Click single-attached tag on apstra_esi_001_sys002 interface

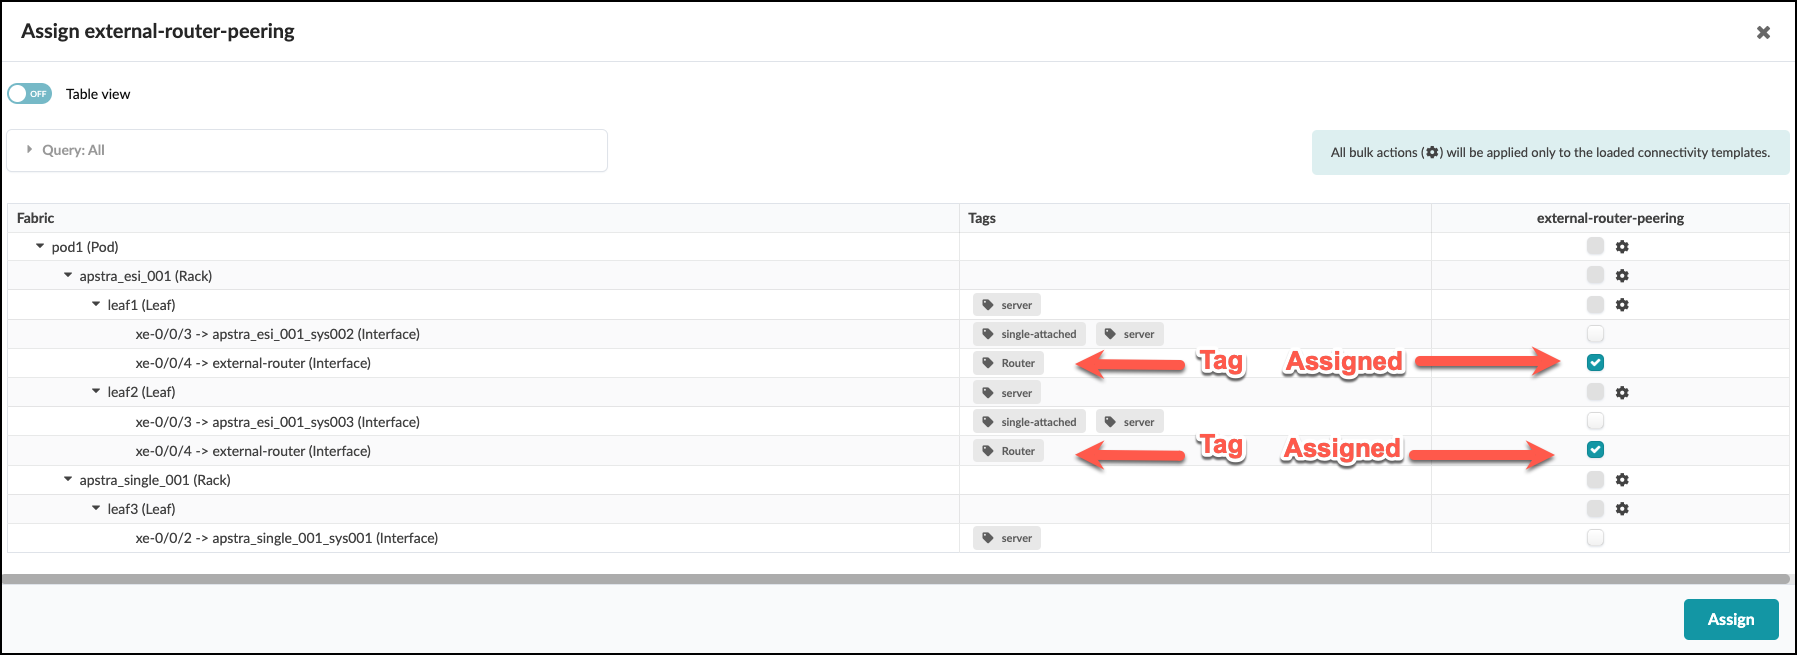click(1029, 334)
